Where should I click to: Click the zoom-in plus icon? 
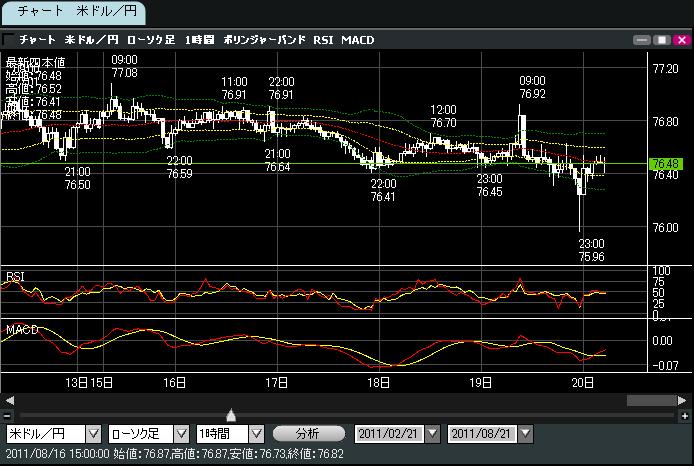click(x=685, y=414)
